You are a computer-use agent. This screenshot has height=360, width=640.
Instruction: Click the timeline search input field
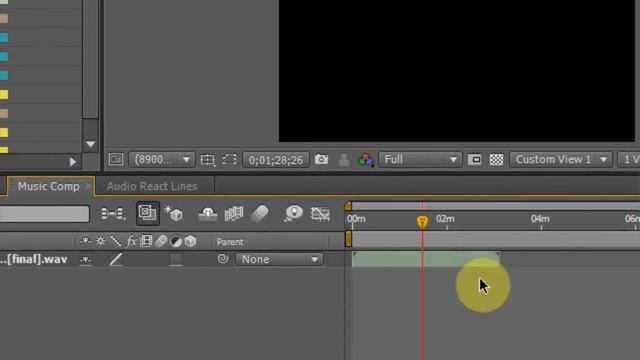point(44,214)
